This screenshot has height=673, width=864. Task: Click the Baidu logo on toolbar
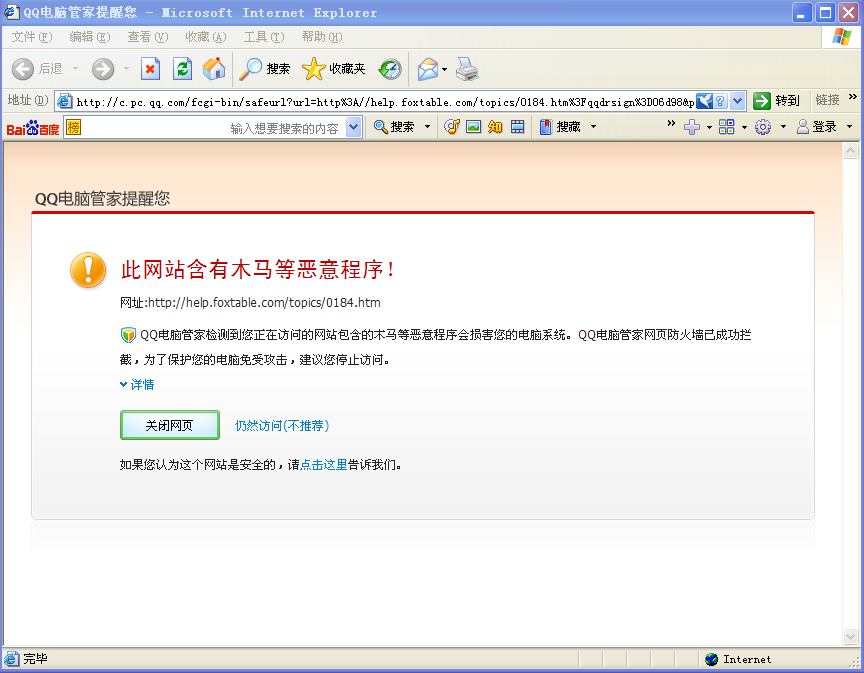[33, 128]
